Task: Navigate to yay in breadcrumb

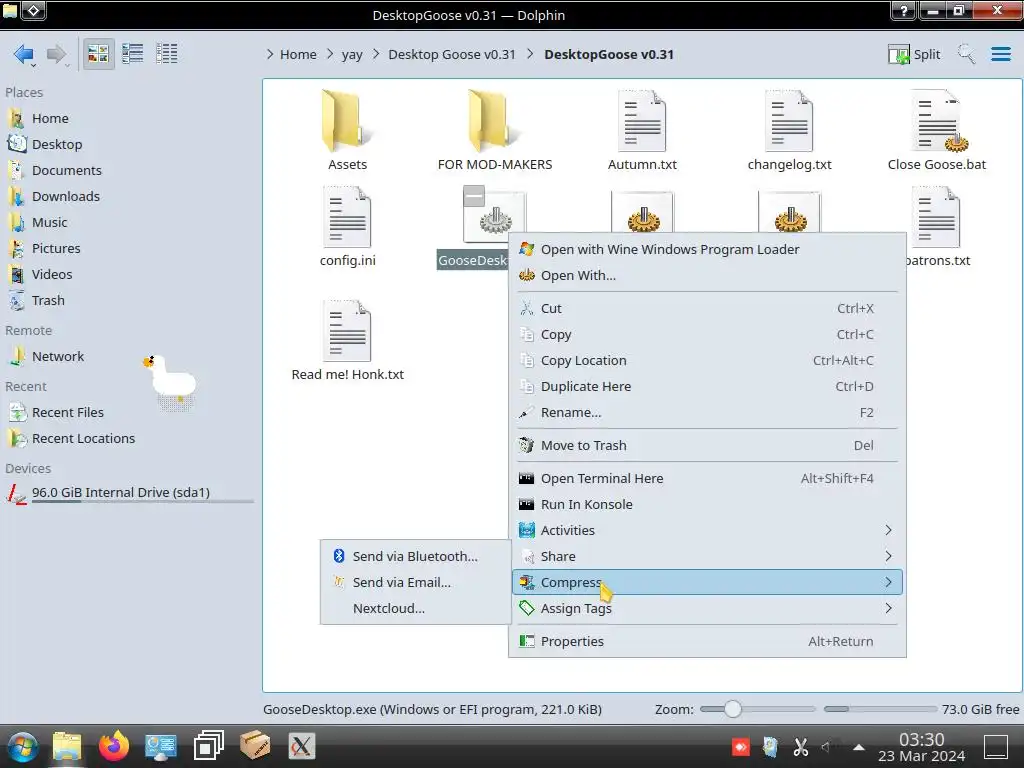Action: (x=352, y=54)
